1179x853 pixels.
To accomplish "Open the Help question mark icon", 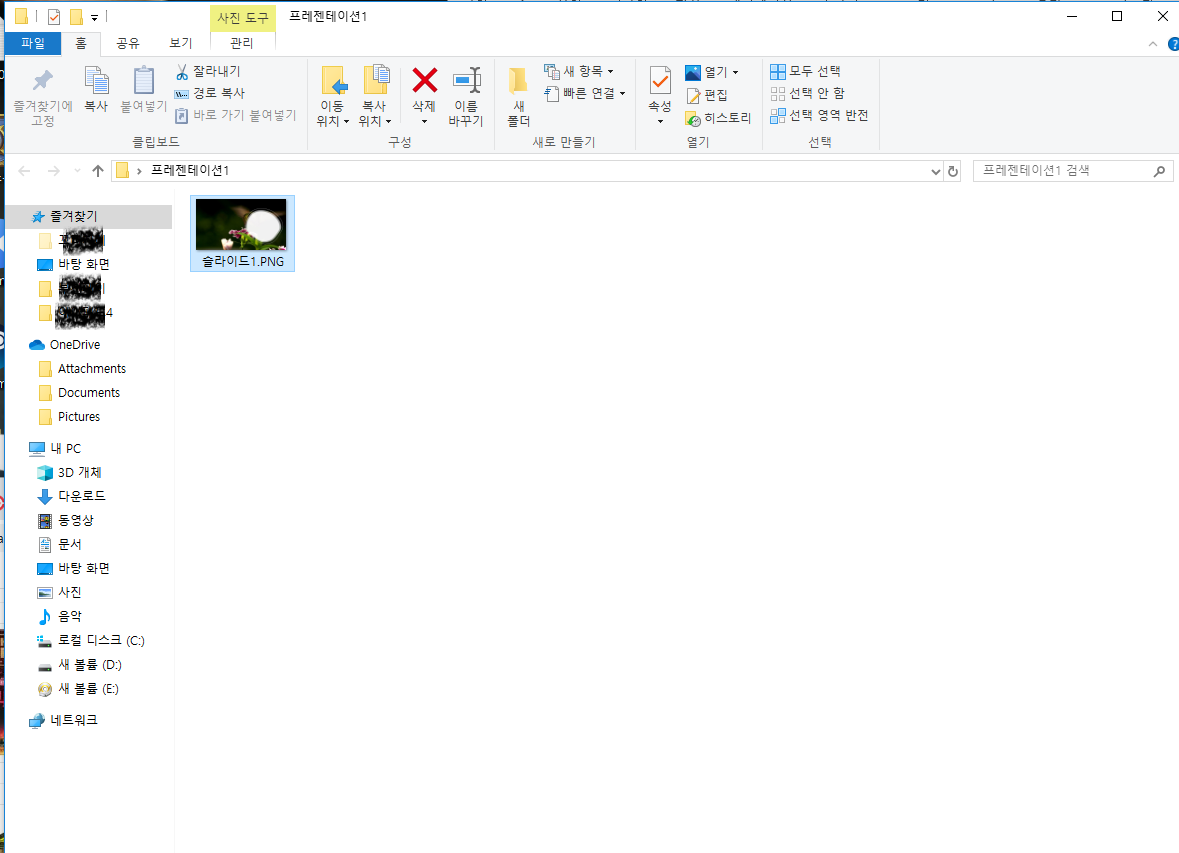I will coord(1174,44).
